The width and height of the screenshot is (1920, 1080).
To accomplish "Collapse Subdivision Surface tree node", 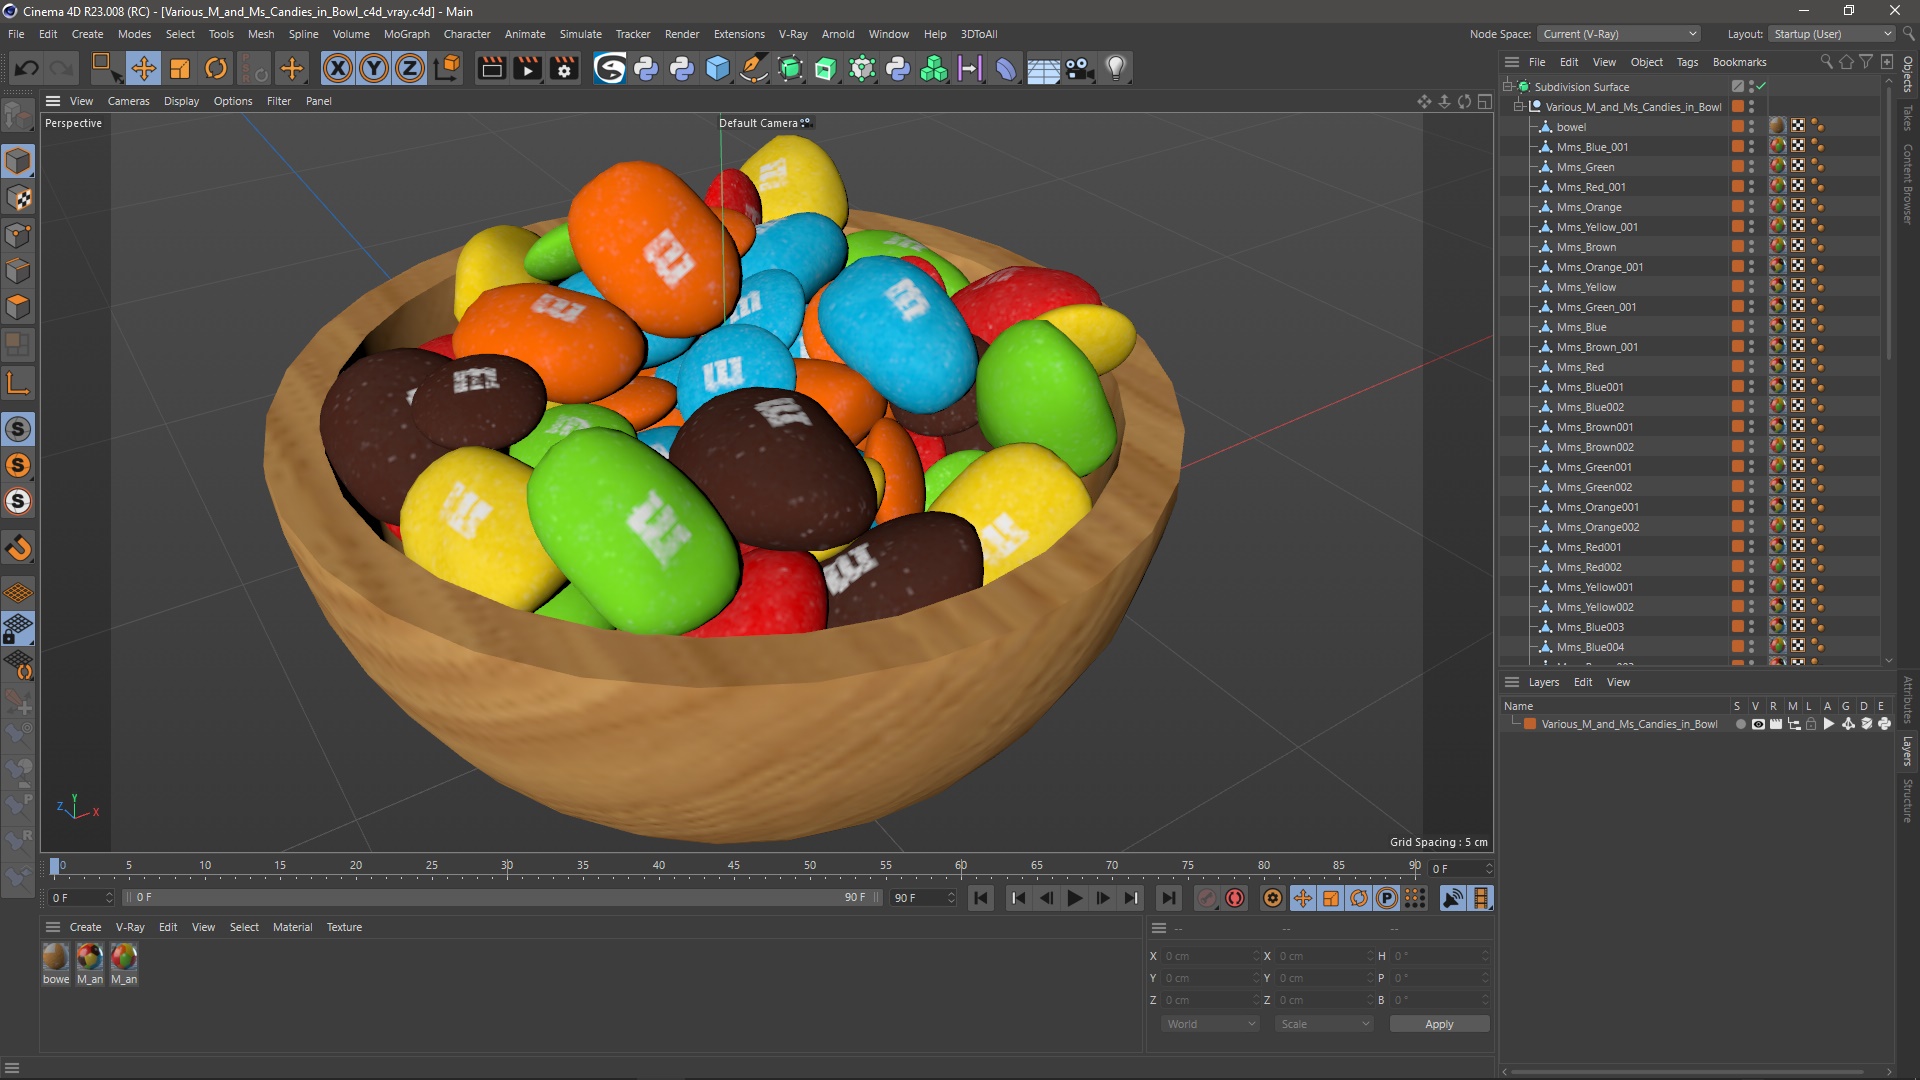I will click(x=1508, y=87).
